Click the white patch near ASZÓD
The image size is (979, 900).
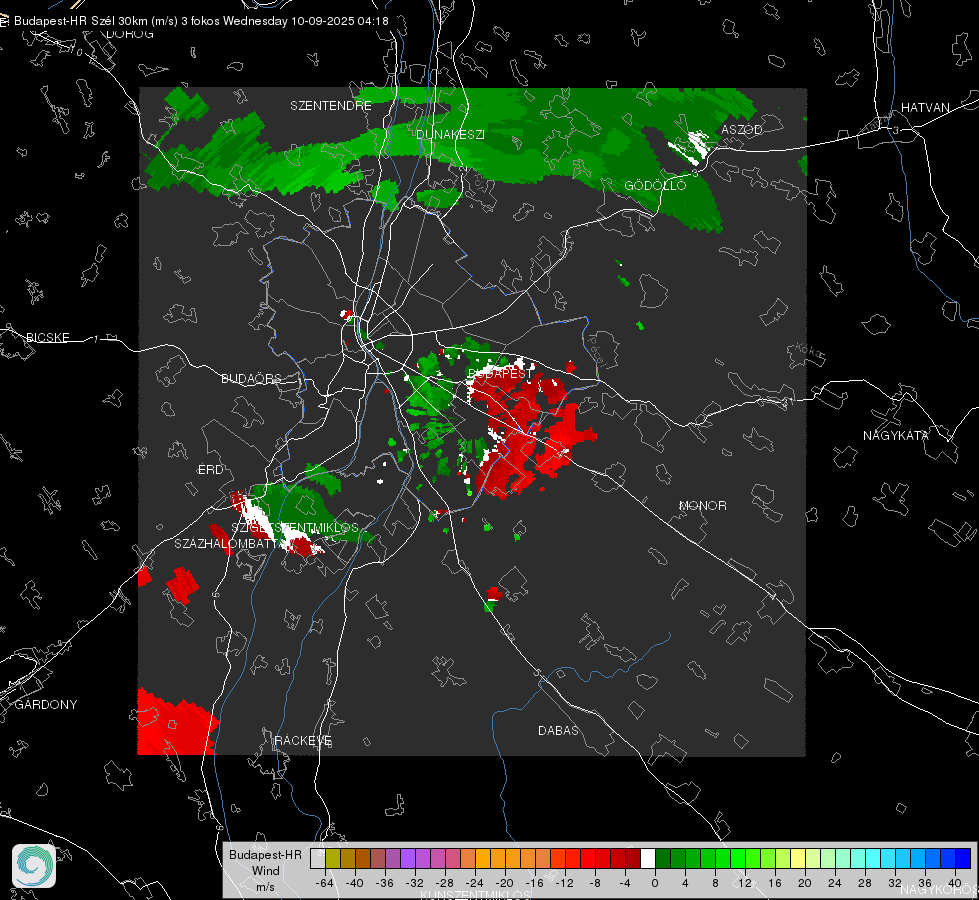pos(691,147)
